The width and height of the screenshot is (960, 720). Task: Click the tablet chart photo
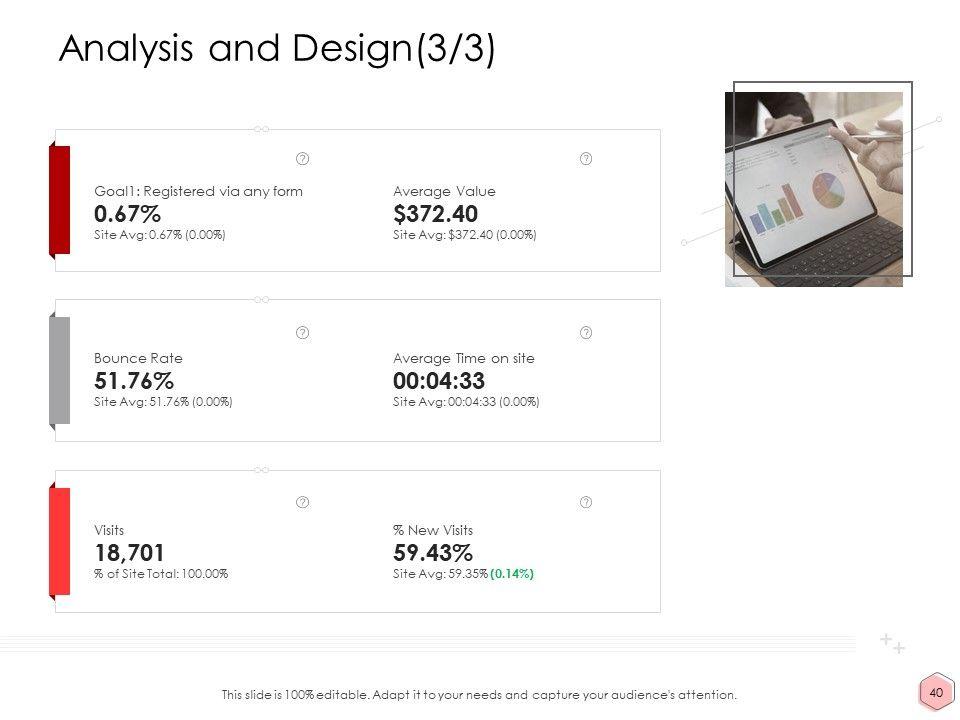814,189
